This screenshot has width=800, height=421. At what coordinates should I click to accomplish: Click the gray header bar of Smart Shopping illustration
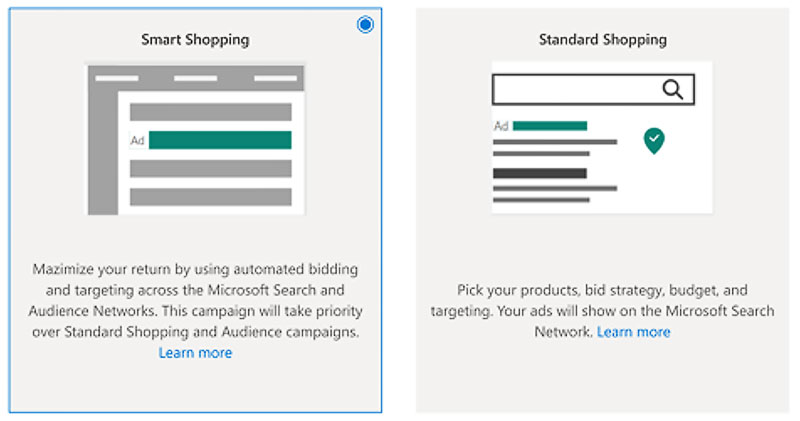pos(196,78)
